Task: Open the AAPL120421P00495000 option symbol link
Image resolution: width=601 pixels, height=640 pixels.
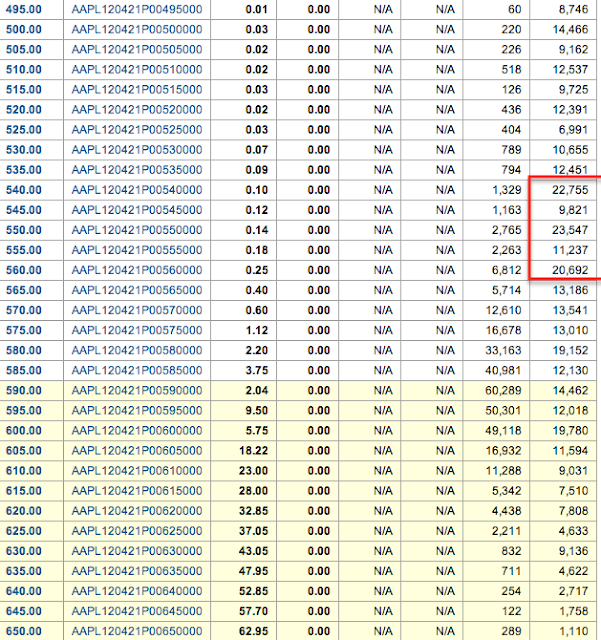Action: point(137,9)
